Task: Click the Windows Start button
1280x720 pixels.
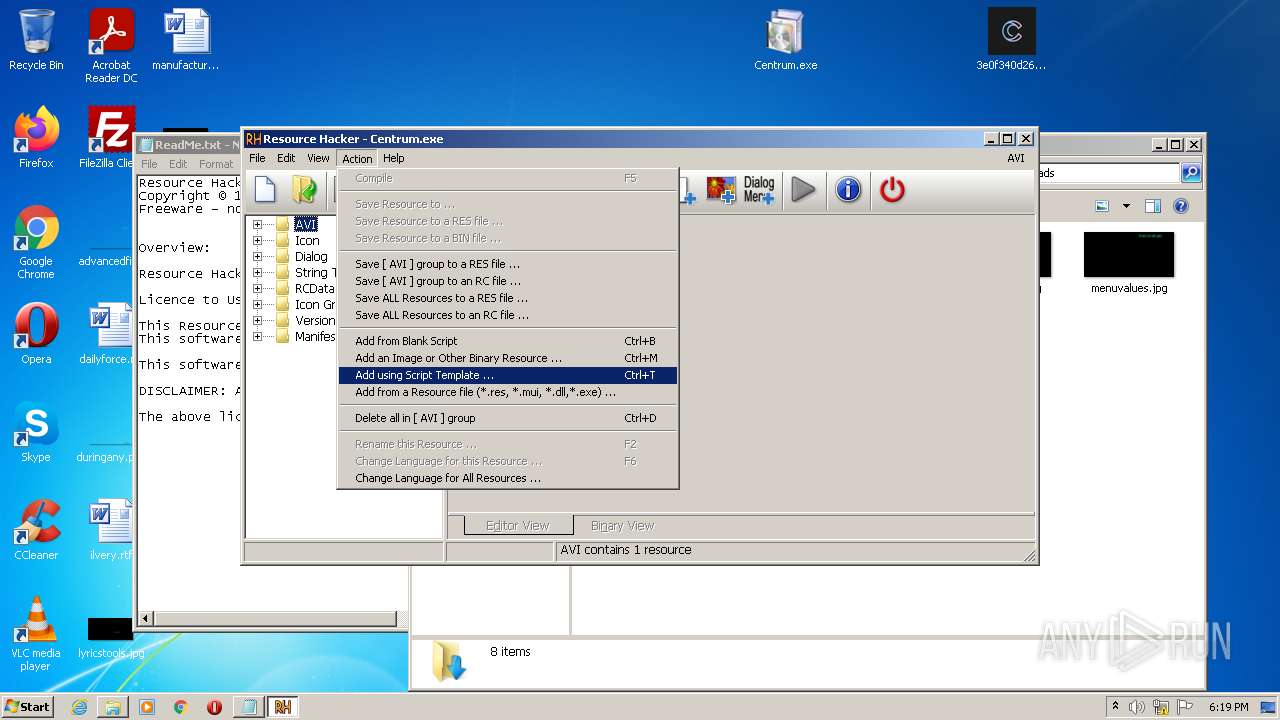Action: click(x=28, y=707)
